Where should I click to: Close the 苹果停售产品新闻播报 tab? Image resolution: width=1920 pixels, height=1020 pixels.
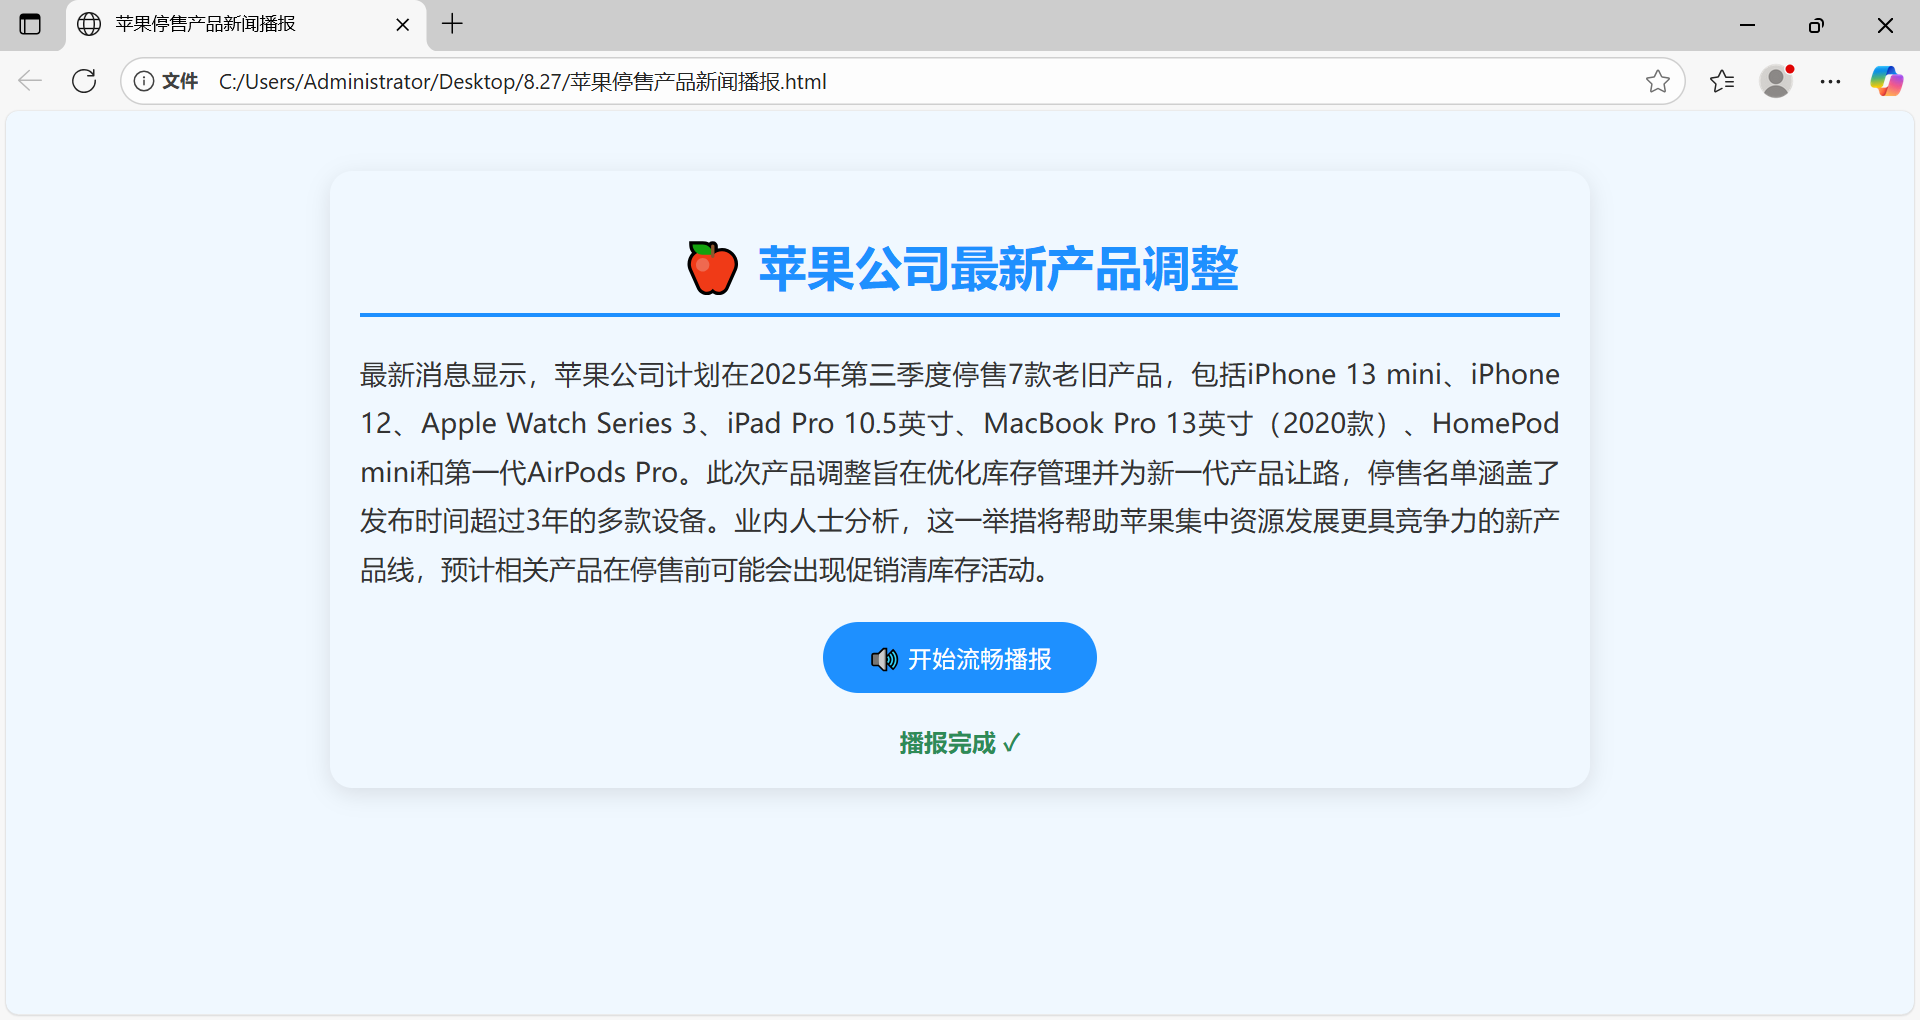pyautogui.click(x=403, y=24)
